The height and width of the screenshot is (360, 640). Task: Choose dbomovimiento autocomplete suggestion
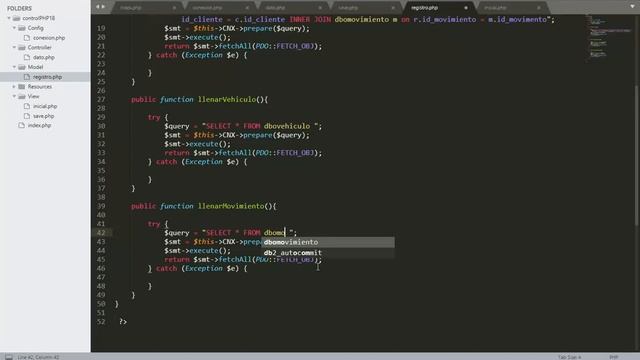(328, 242)
